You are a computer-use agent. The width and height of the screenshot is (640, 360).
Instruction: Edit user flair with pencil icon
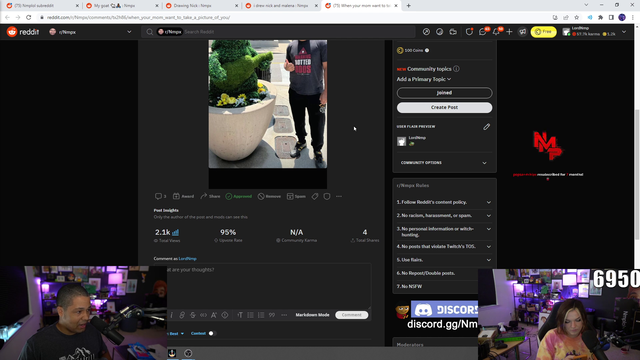point(487,127)
